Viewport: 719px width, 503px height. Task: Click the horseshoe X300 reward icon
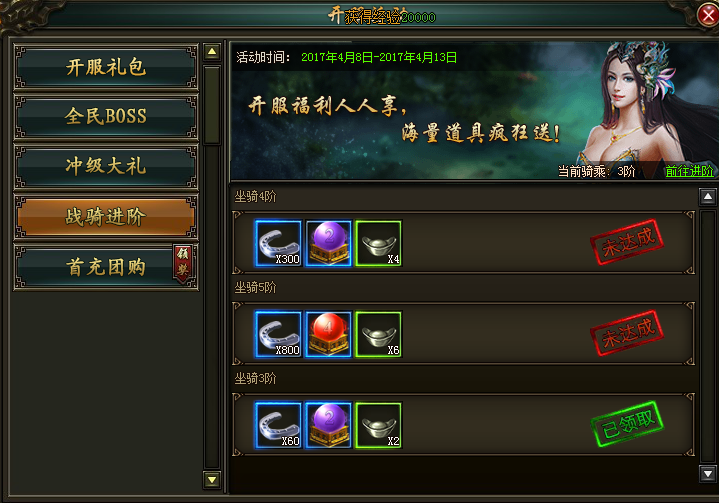coord(278,243)
